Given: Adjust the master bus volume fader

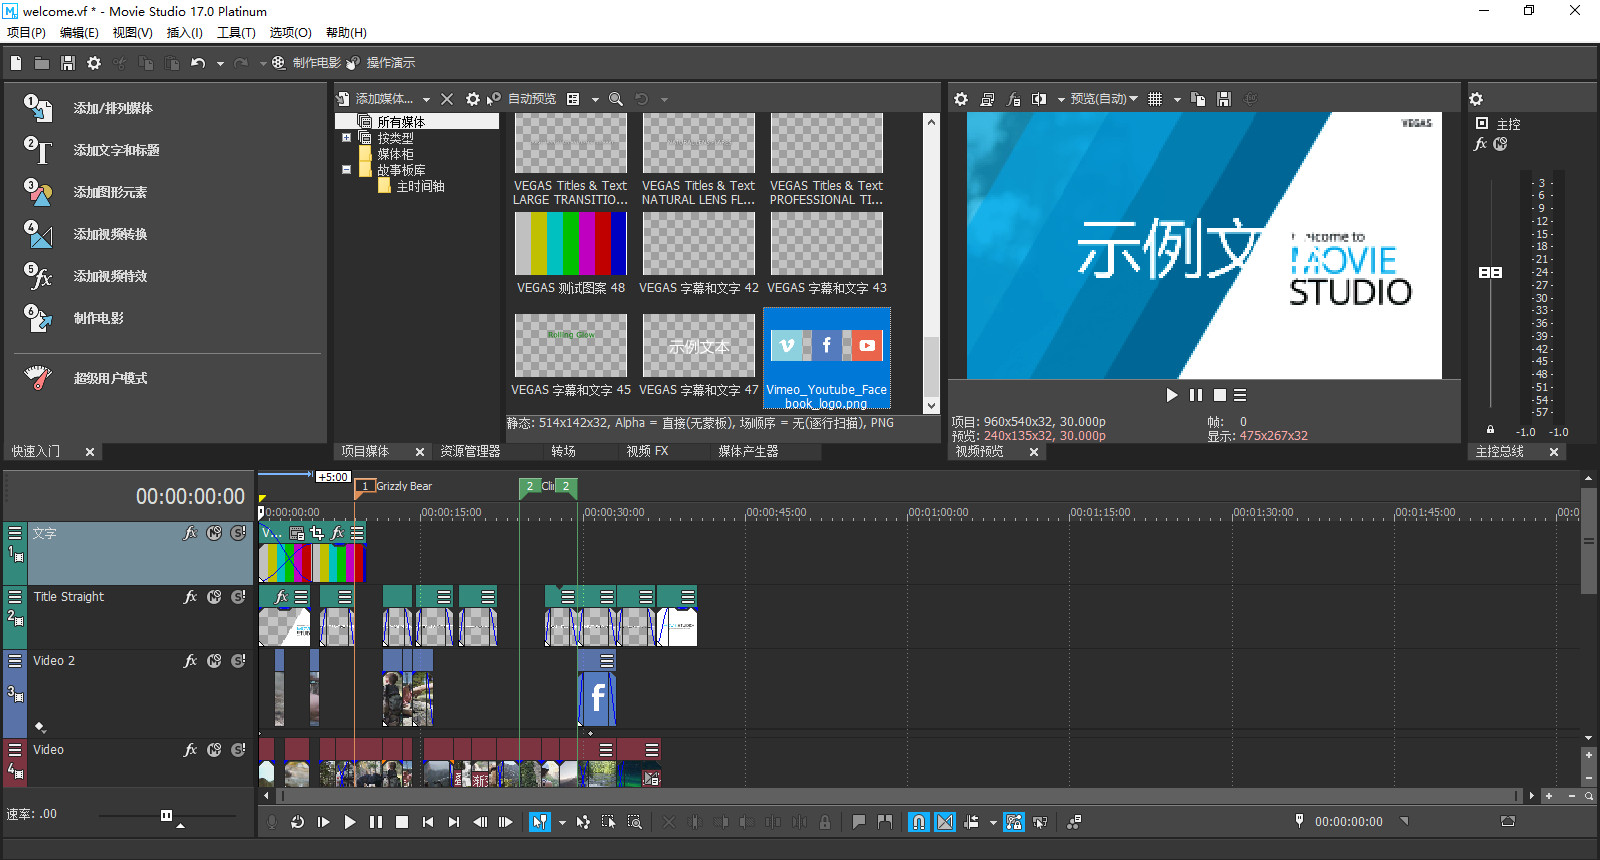Looking at the screenshot, I should point(1490,272).
